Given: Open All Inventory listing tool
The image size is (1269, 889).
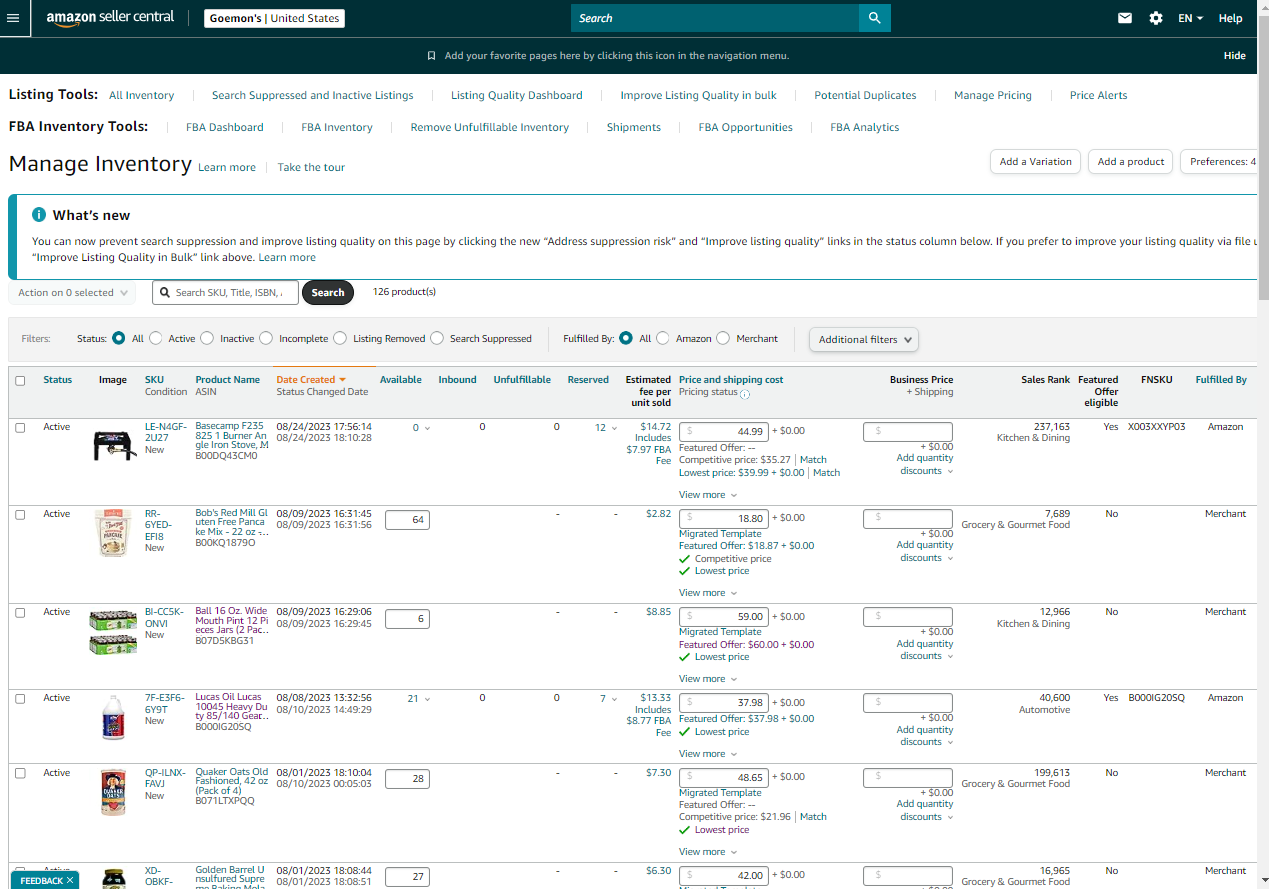Looking at the screenshot, I should coord(141,95).
